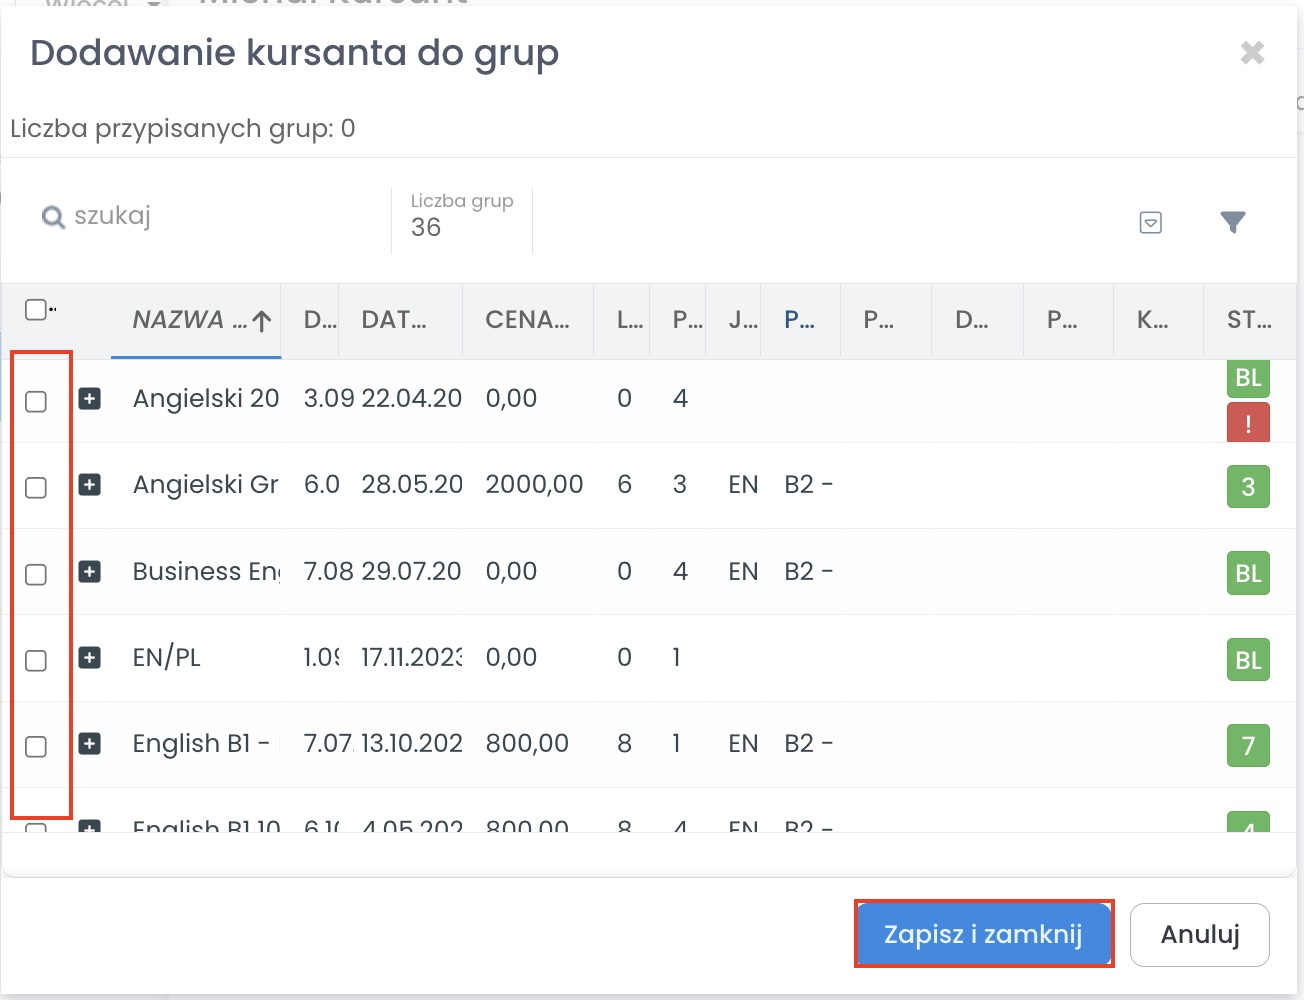1304x1000 pixels.
Task: Expand the Business English row with plus
Action: (90, 572)
